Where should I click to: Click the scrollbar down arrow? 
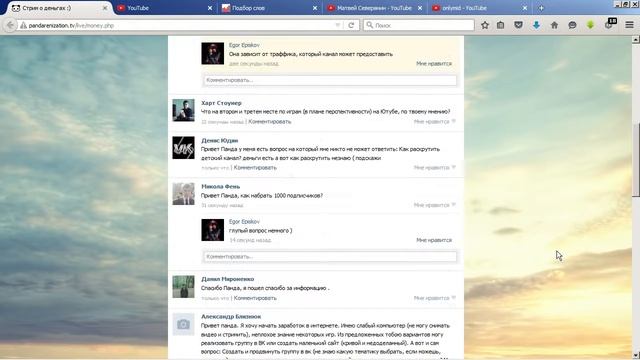click(x=636, y=356)
